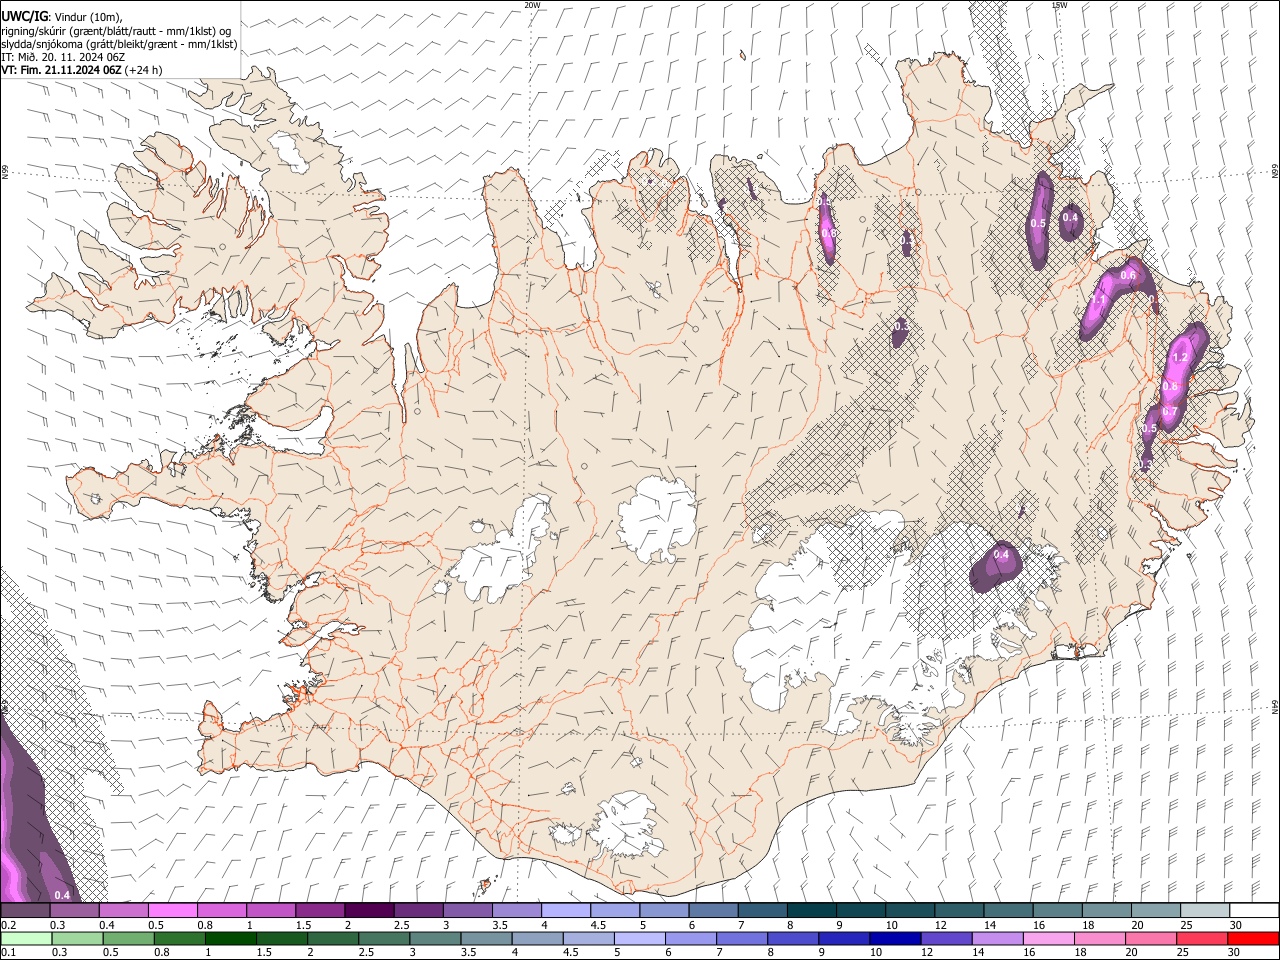
Task: Pick the upper-row lavender swatch between 4 and 4.5
Action: tap(565, 910)
